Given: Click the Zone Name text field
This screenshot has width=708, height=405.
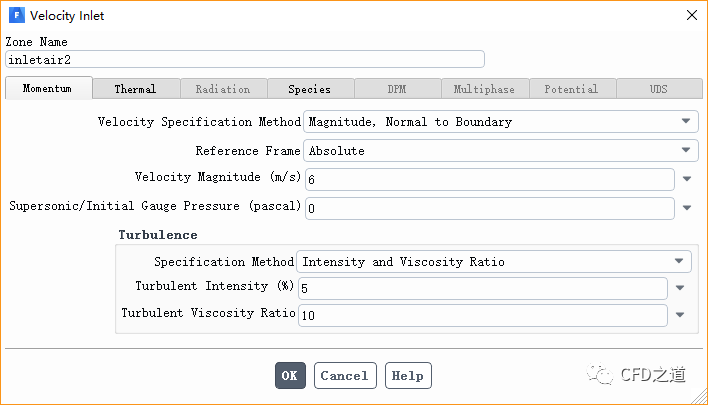Looking at the screenshot, I should coord(244,60).
